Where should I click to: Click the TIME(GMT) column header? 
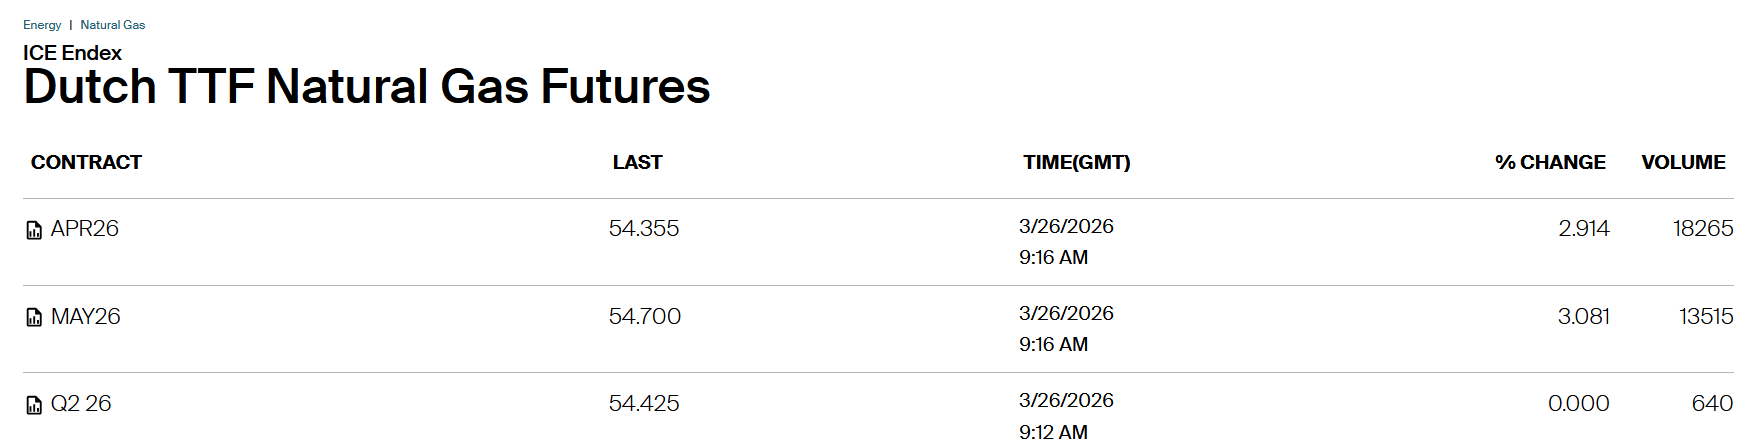1076,162
